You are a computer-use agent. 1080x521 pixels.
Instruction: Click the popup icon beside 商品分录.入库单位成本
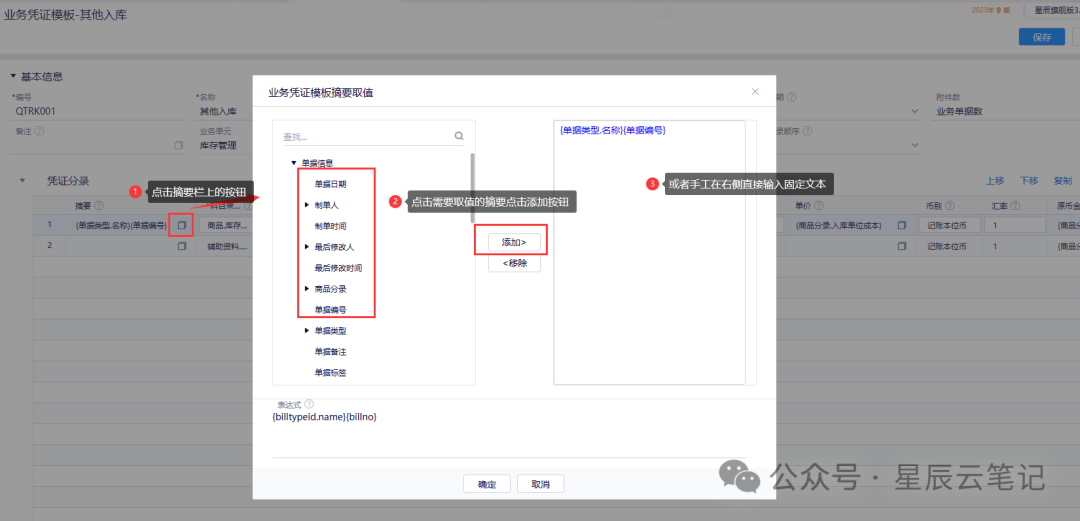902,225
